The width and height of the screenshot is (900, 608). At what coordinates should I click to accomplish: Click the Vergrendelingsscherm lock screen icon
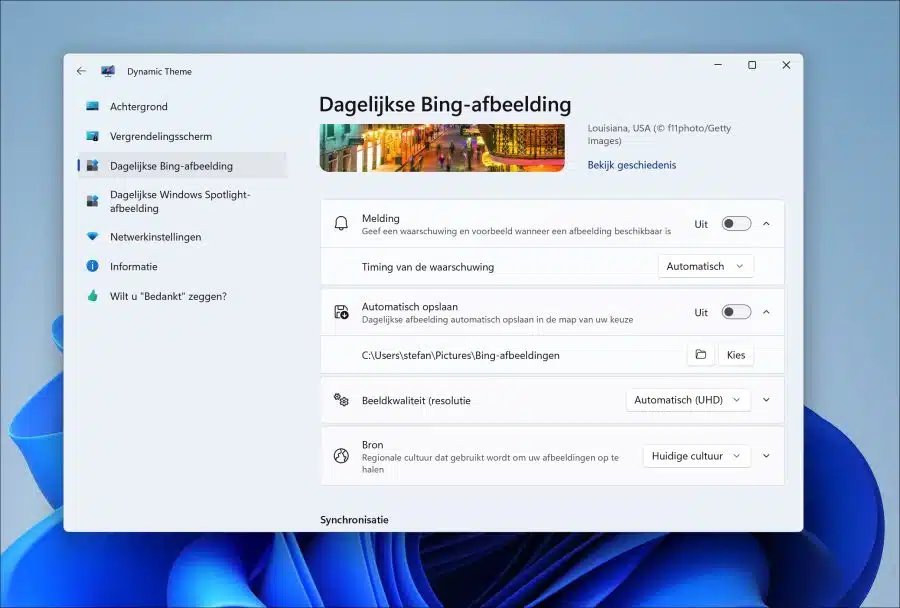pos(92,136)
